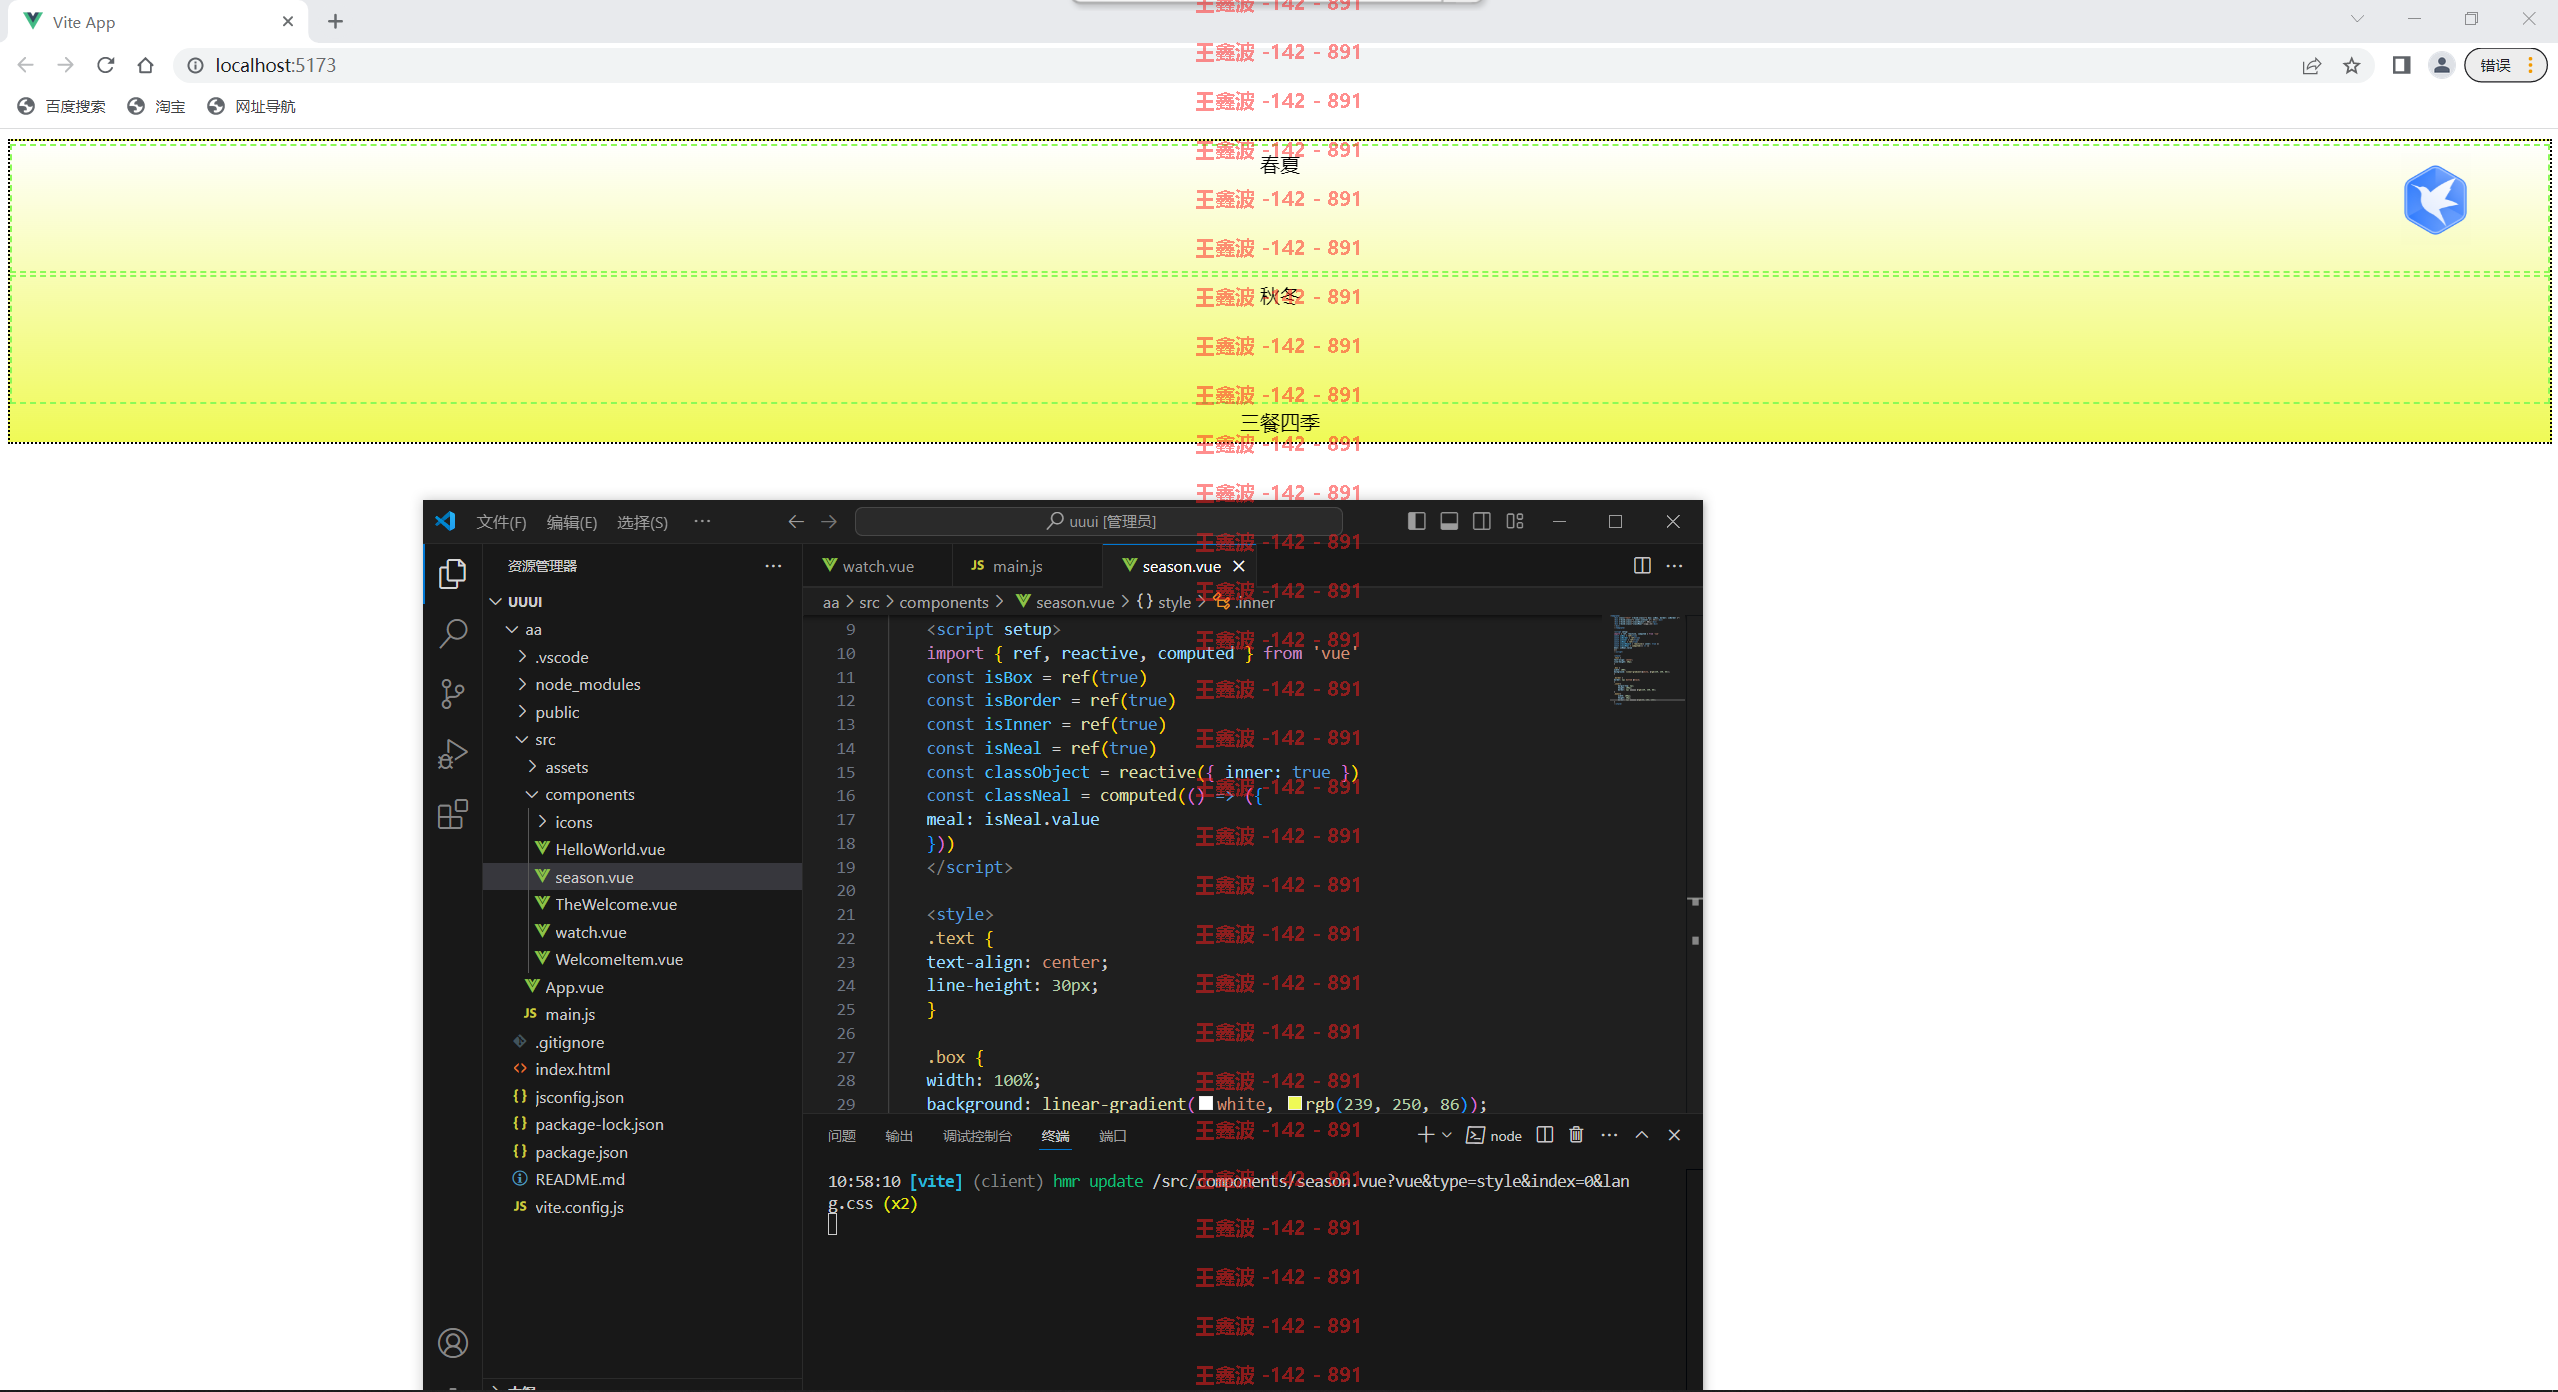Open the Accounts icon in activity bar
The width and height of the screenshot is (2558, 1392).
pos(452,1343)
